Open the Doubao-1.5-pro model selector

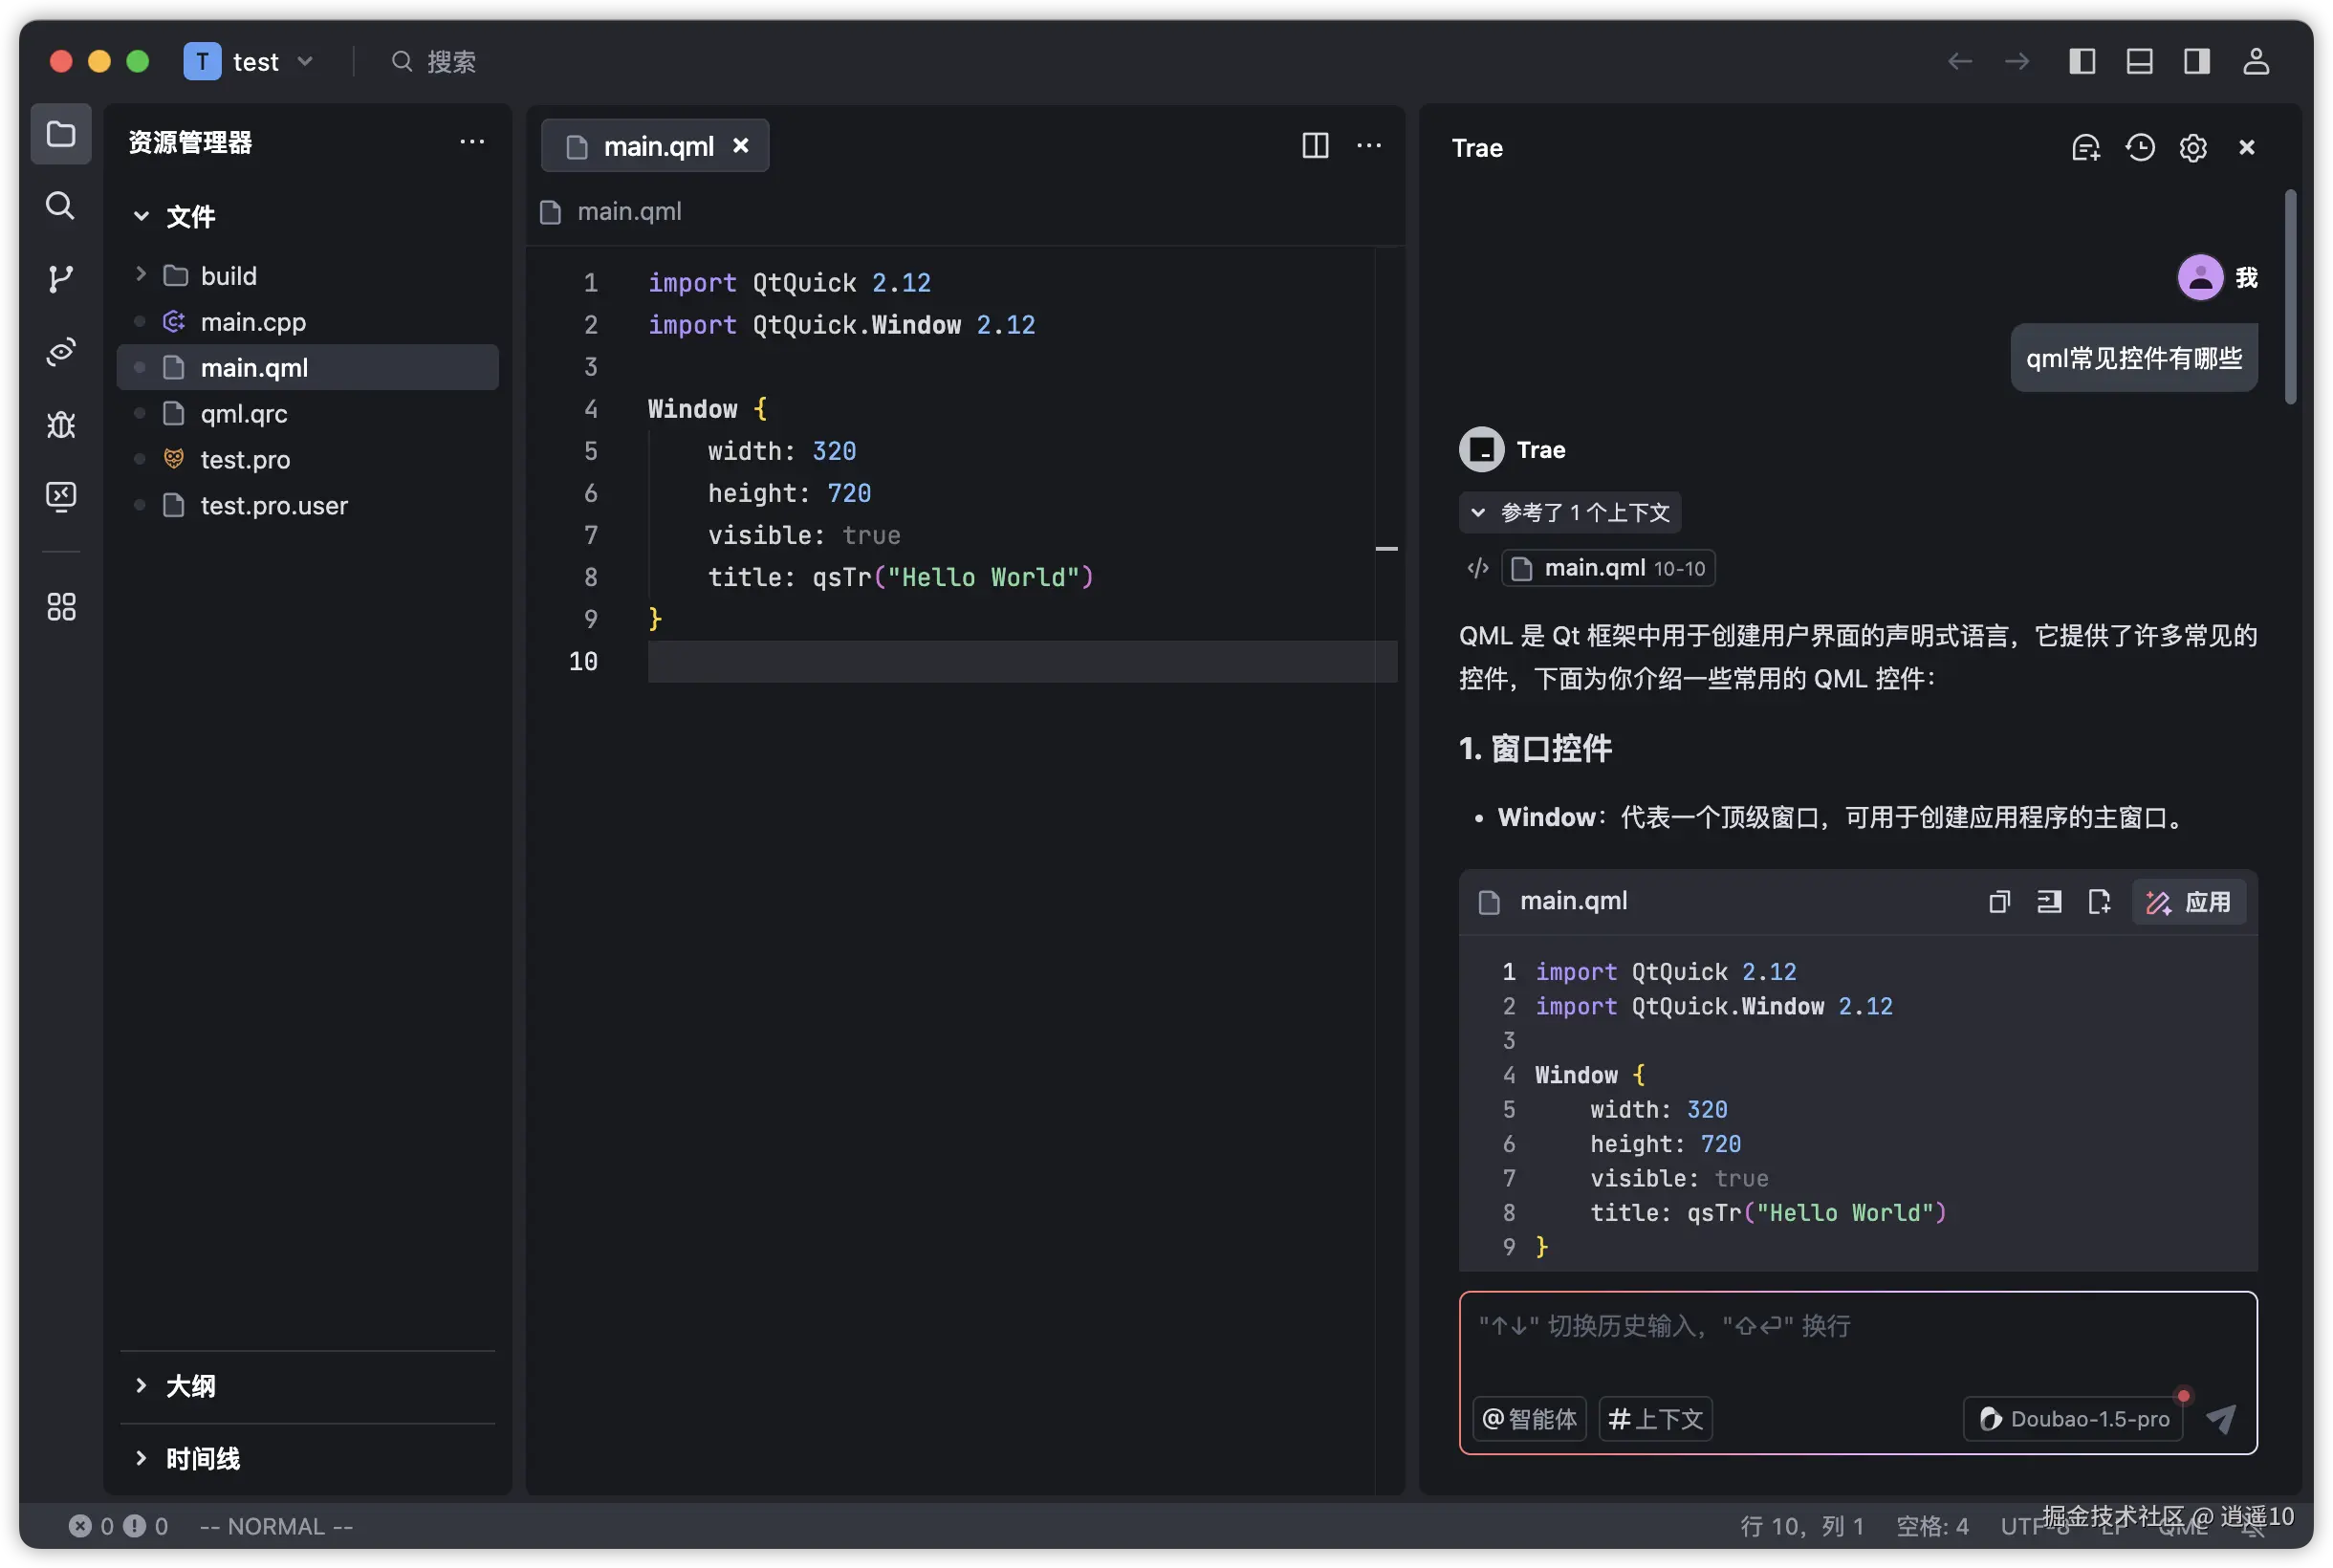click(2075, 1418)
